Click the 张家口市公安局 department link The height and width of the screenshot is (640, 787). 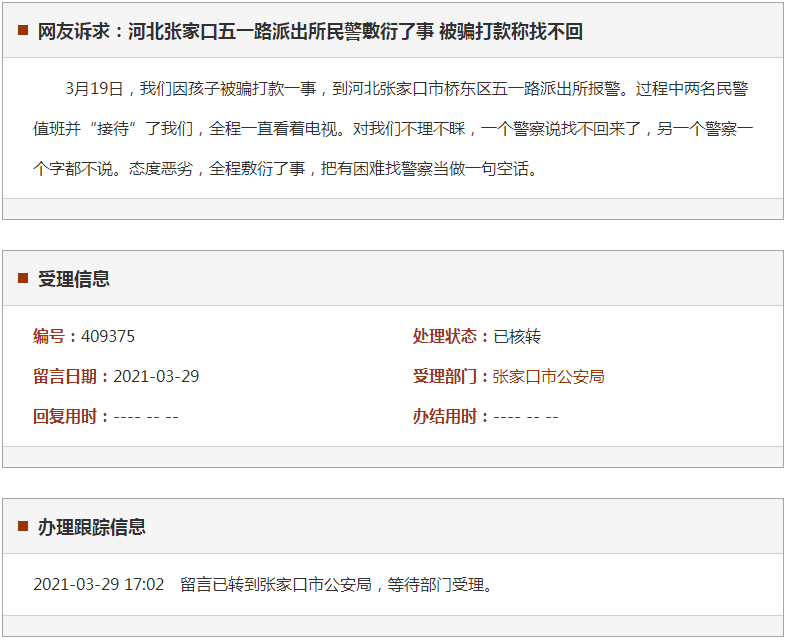pyautogui.click(x=548, y=377)
